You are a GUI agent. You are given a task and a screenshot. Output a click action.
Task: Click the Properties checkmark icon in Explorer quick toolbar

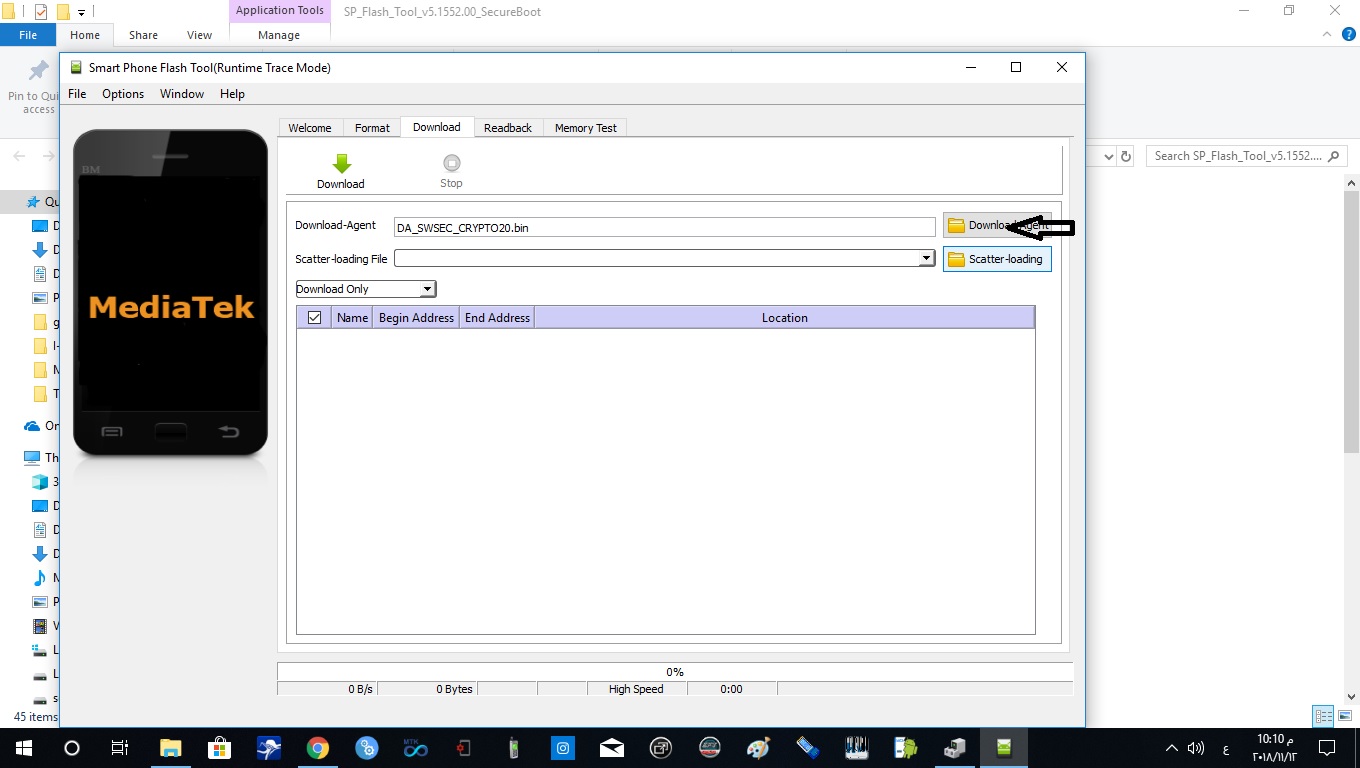click(x=41, y=12)
